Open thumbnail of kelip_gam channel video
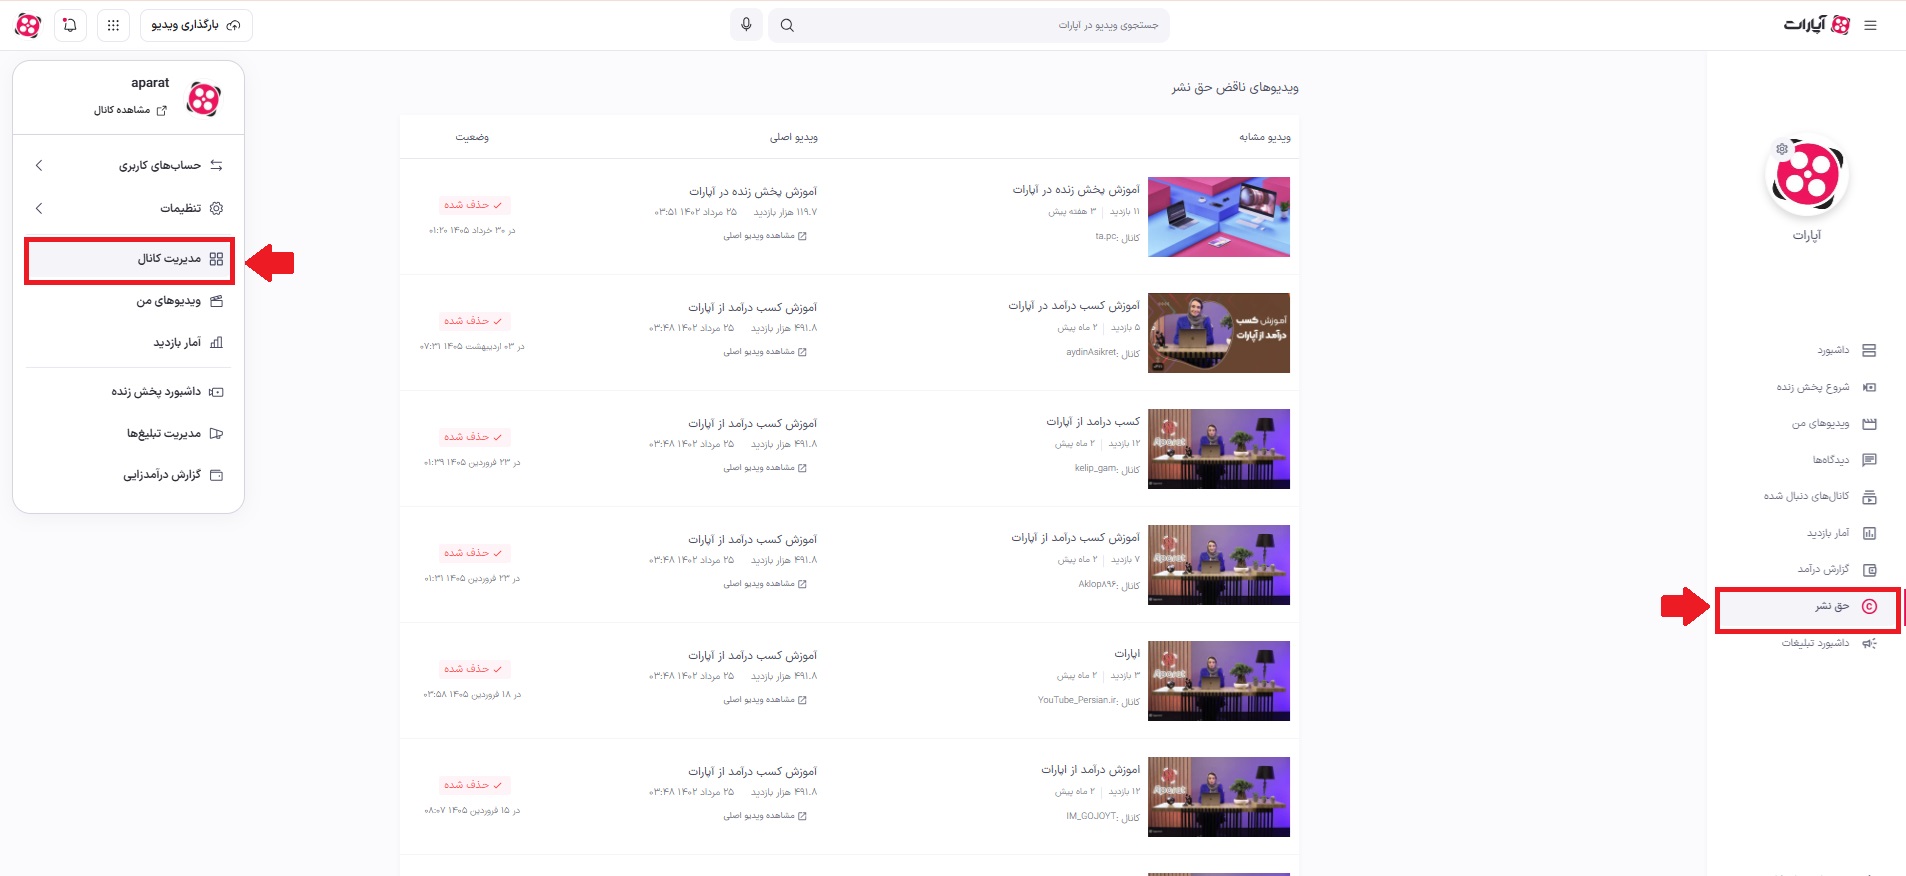Screen dimensions: 1906x876 coord(1218,449)
